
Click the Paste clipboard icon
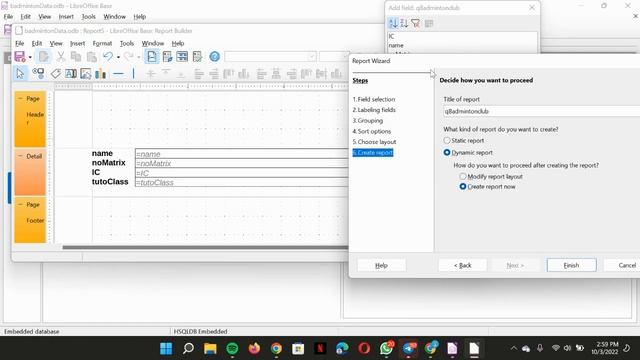click(92, 56)
